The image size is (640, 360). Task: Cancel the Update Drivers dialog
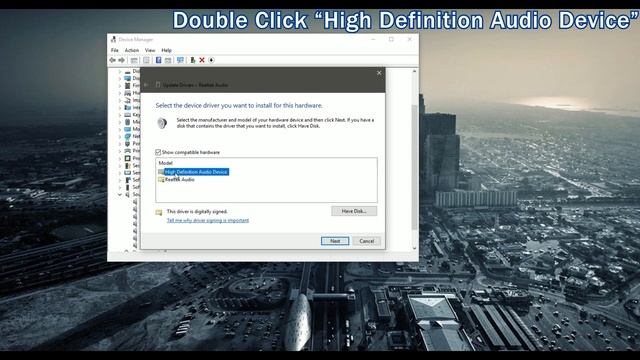click(x=367, y=241)
